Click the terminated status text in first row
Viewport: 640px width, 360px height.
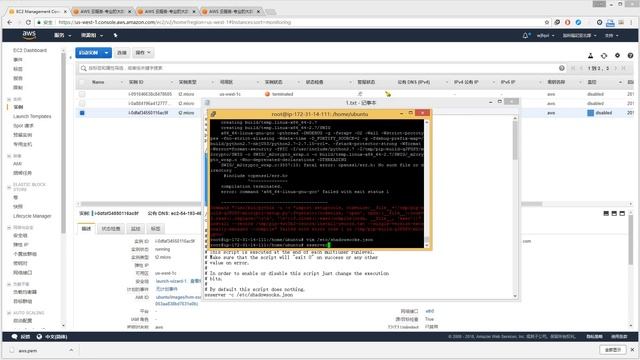click(282, 94)
